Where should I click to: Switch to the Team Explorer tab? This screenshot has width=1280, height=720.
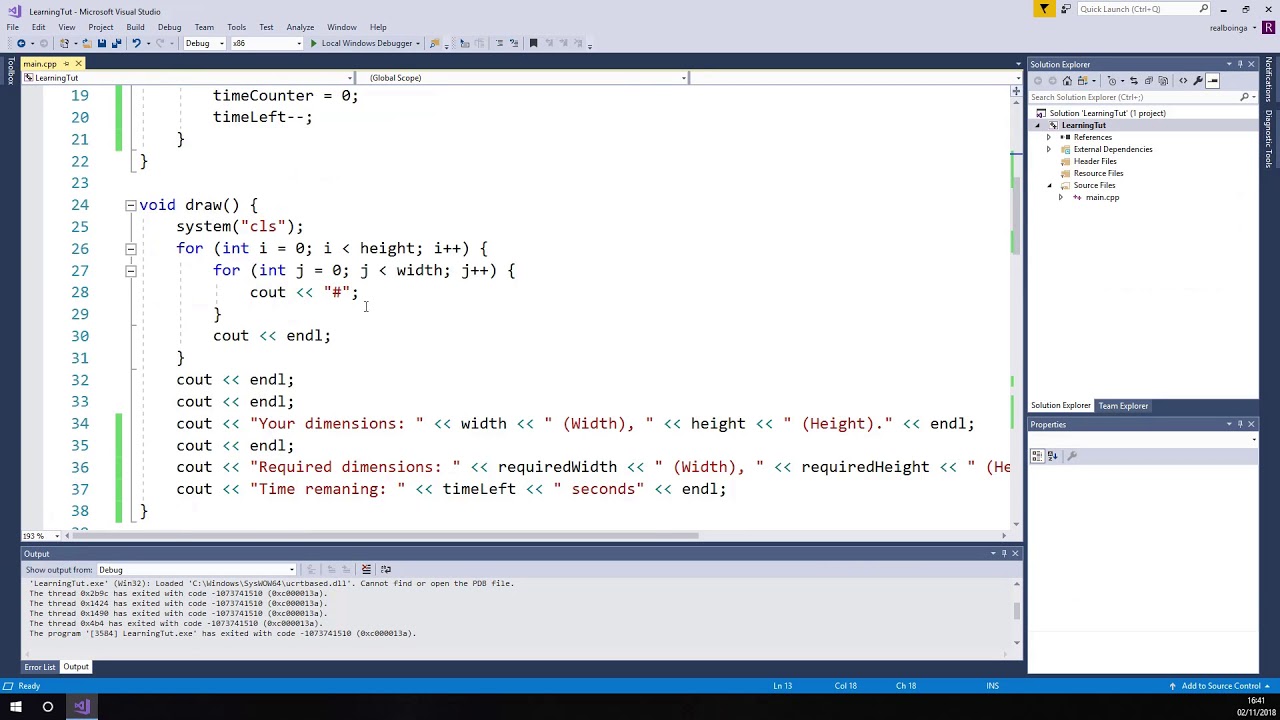coord(1123,406)
